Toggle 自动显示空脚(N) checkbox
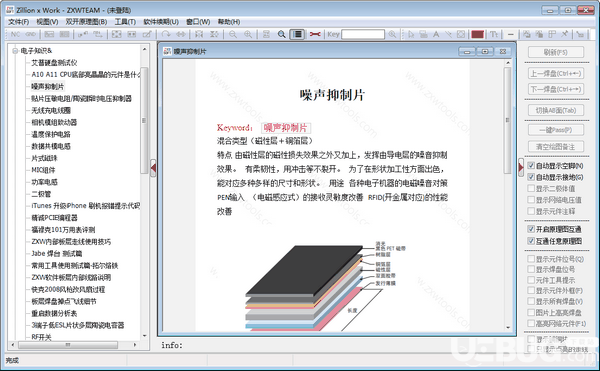 coord(531,166)
